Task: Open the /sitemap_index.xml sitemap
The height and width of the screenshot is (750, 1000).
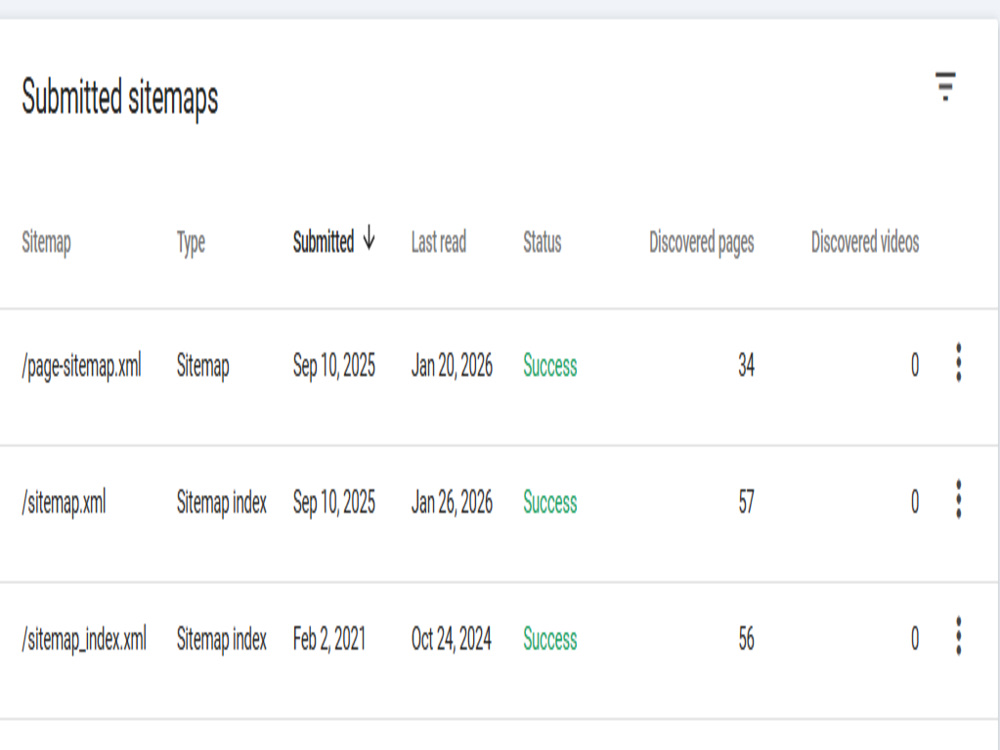Action: click(84, 639)
